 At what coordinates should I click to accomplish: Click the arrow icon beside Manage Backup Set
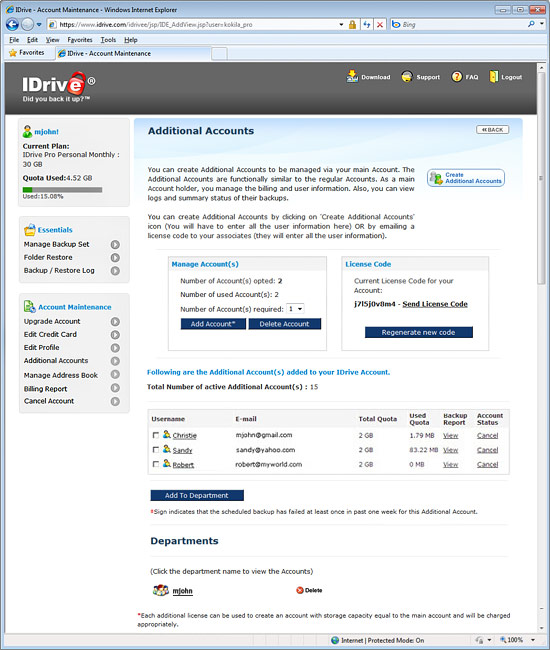115,245
